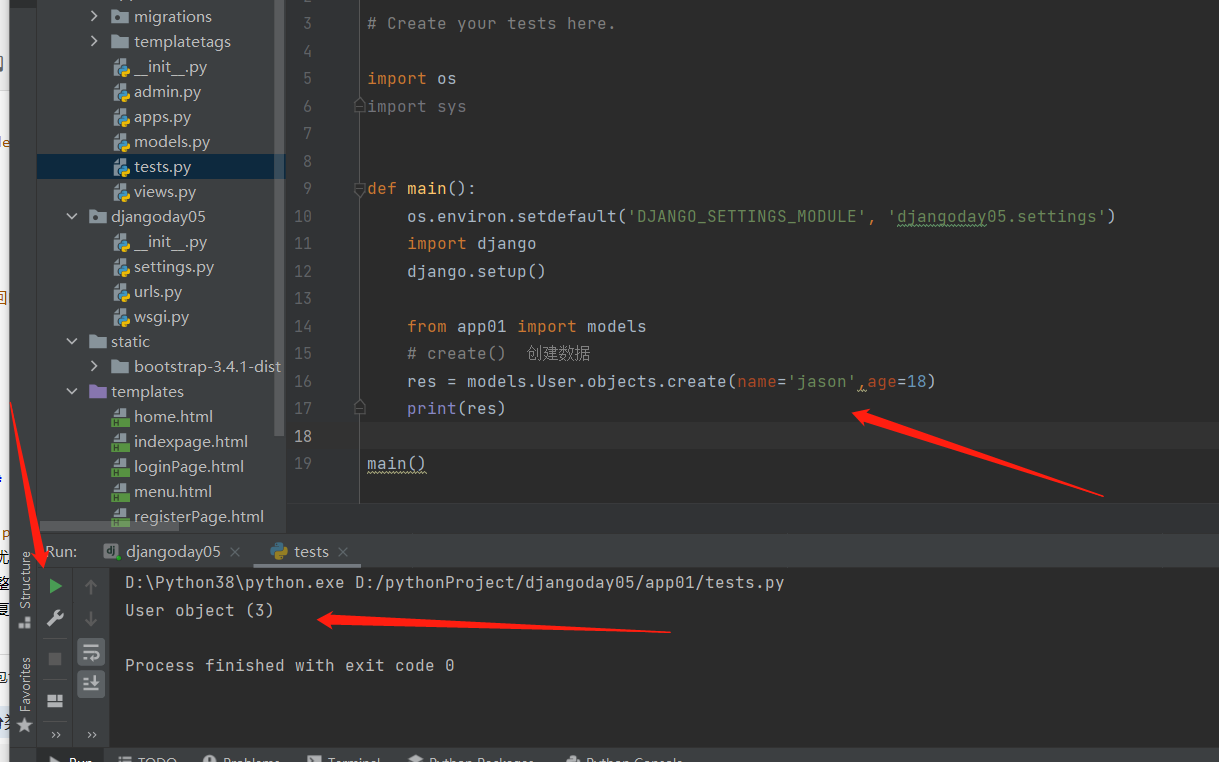
Task: Click the bootstrap-3.4.1-dist folder name
Action: (208, 366)
